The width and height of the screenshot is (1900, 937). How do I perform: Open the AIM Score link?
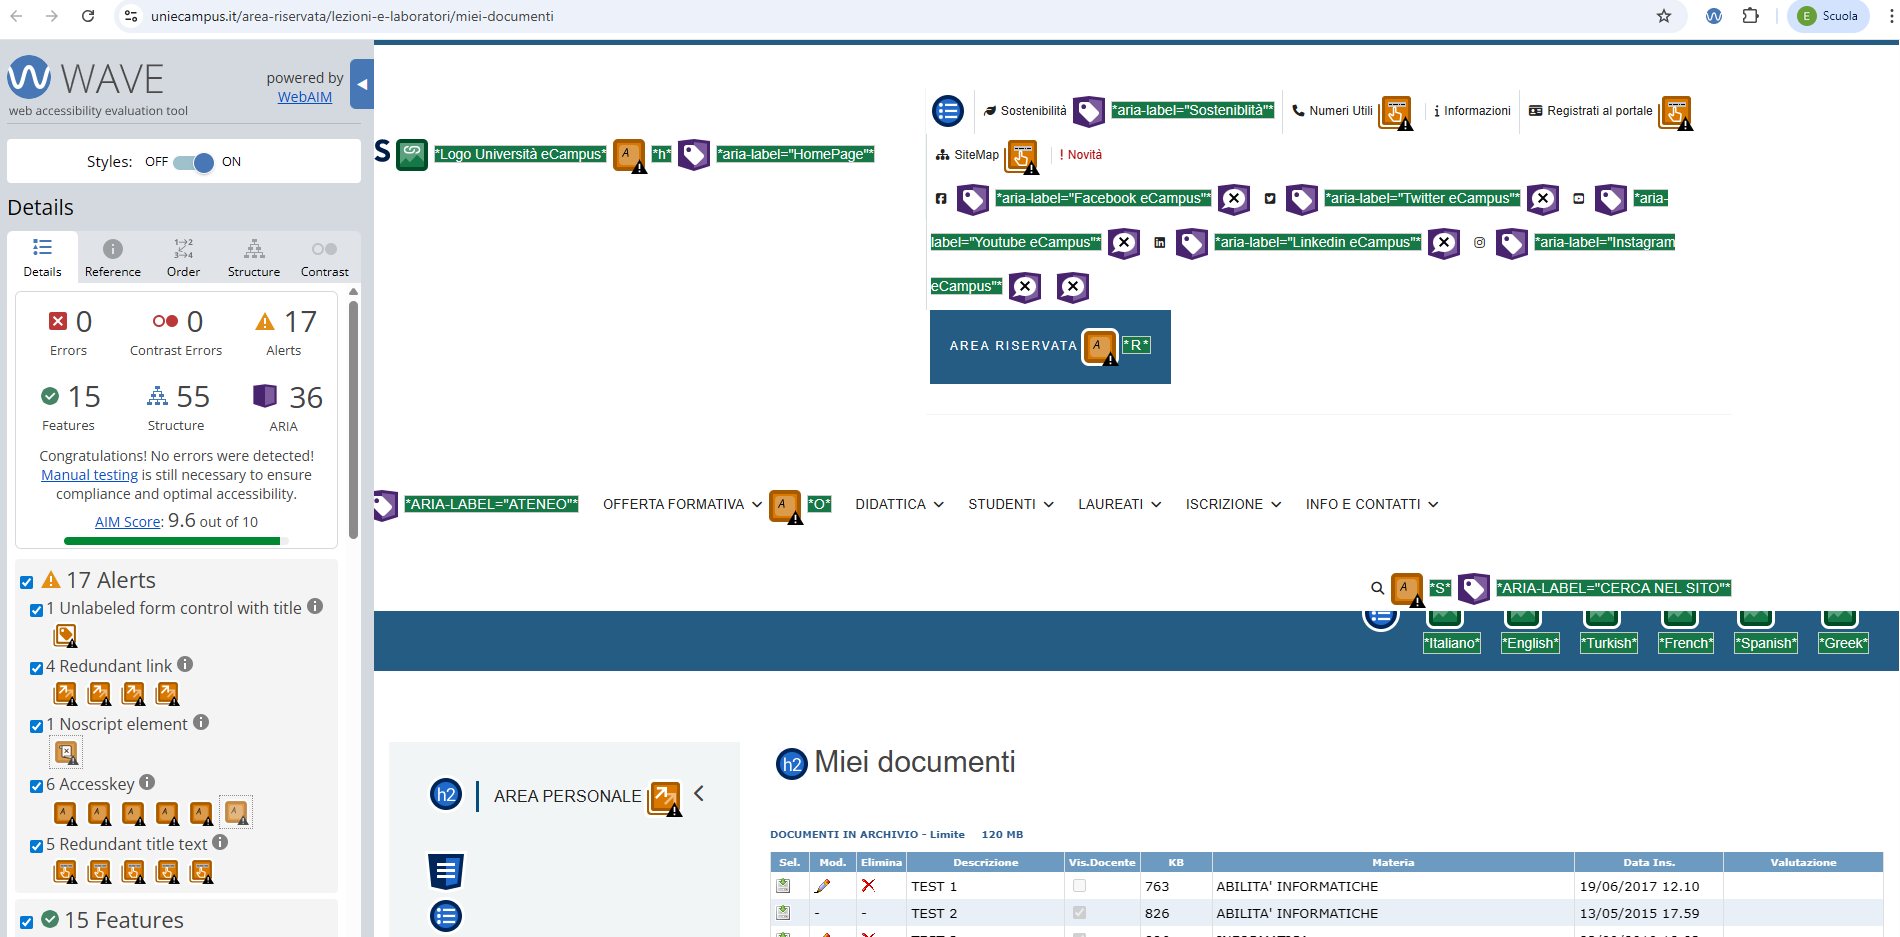click(x=128, y=522)
